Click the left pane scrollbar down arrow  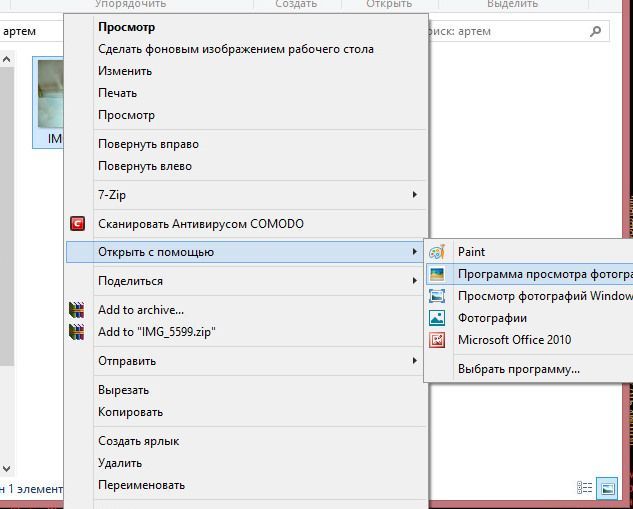coord(6,468)
